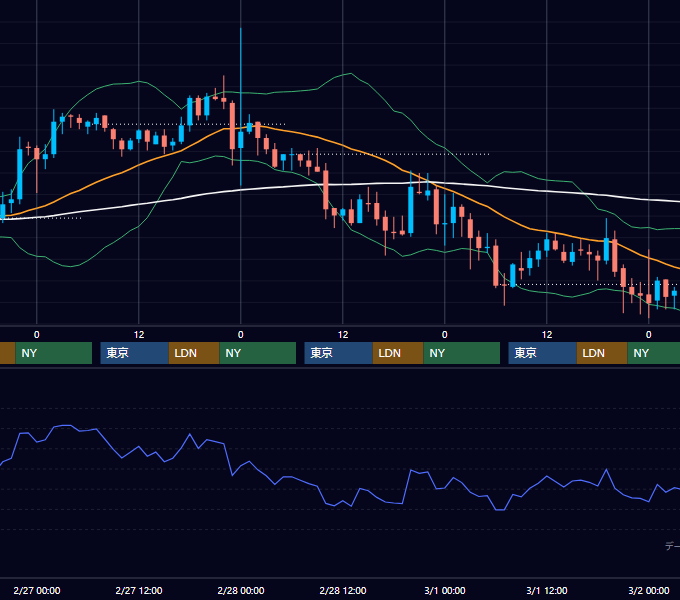Select the large blue candle just before 3/1 00:00
The width and height of the screenshot is (680, 600).
pyautogui.click(x=411, y=210)
